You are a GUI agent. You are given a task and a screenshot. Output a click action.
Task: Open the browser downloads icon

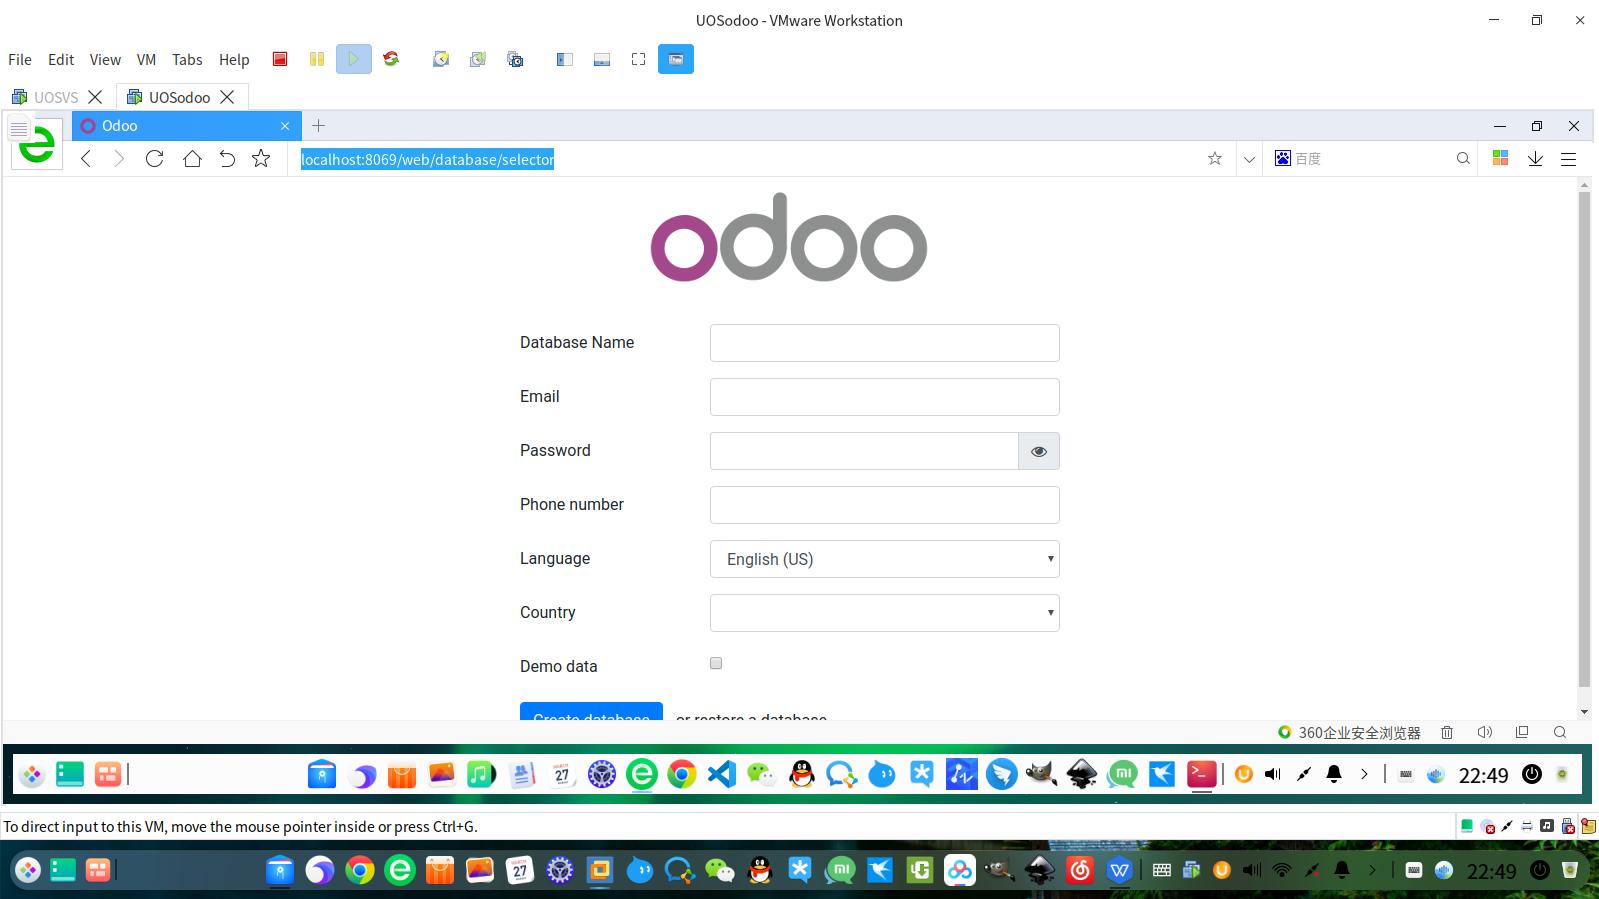(x=1535, y=158)
